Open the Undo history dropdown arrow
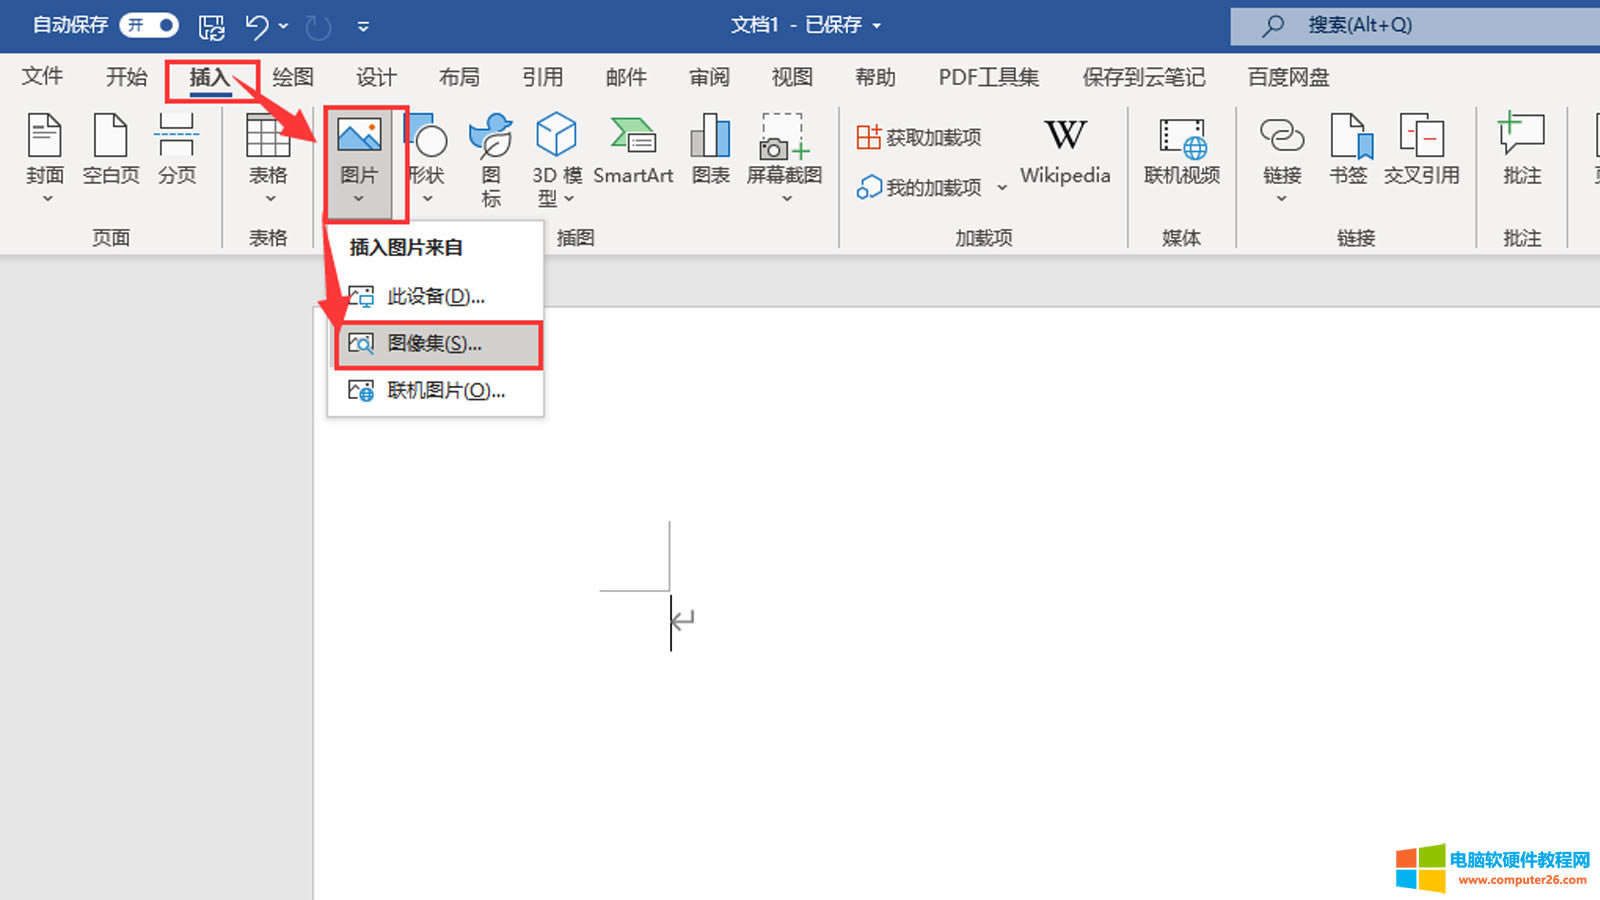 point(284,26)
